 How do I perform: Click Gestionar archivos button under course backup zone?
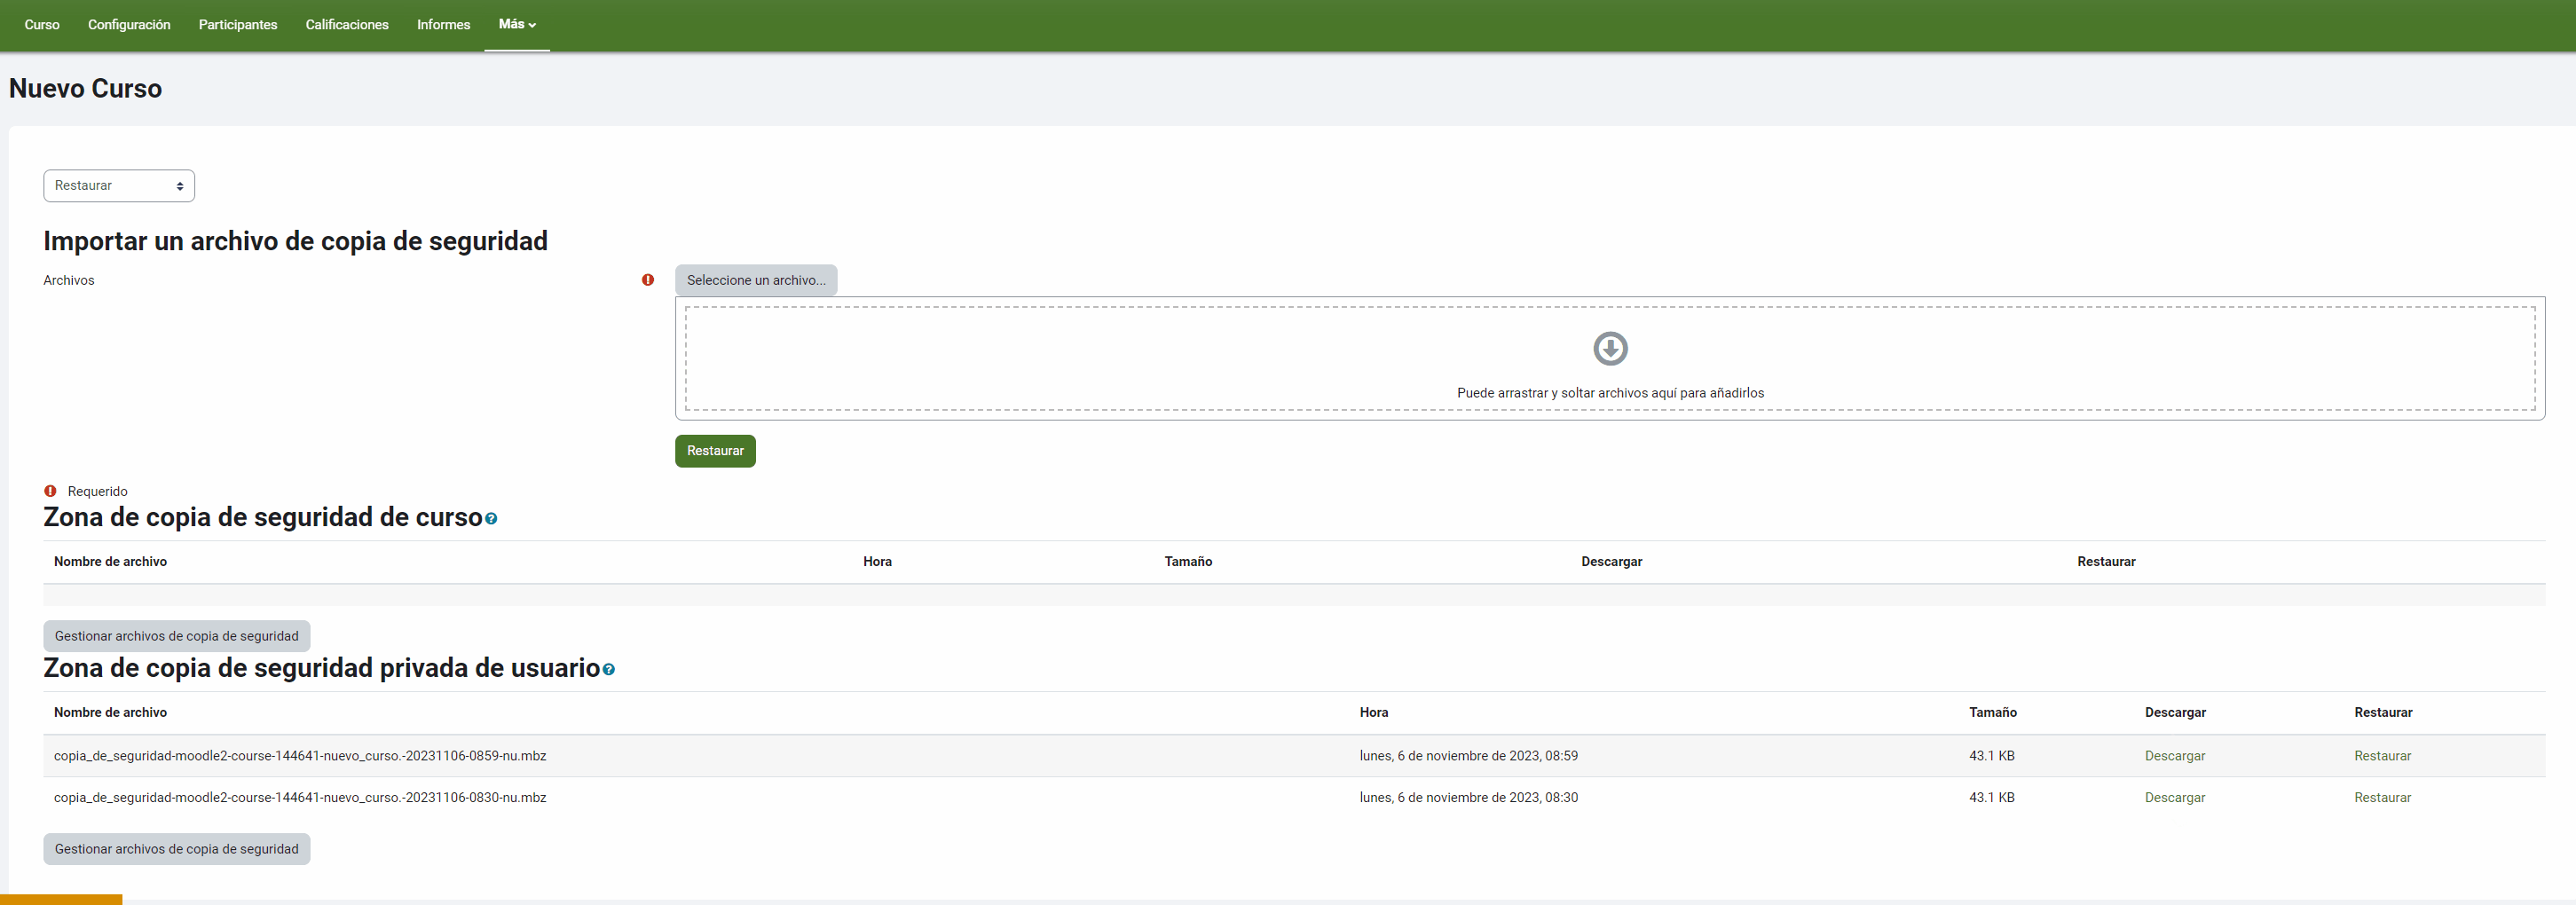(176, 636)
